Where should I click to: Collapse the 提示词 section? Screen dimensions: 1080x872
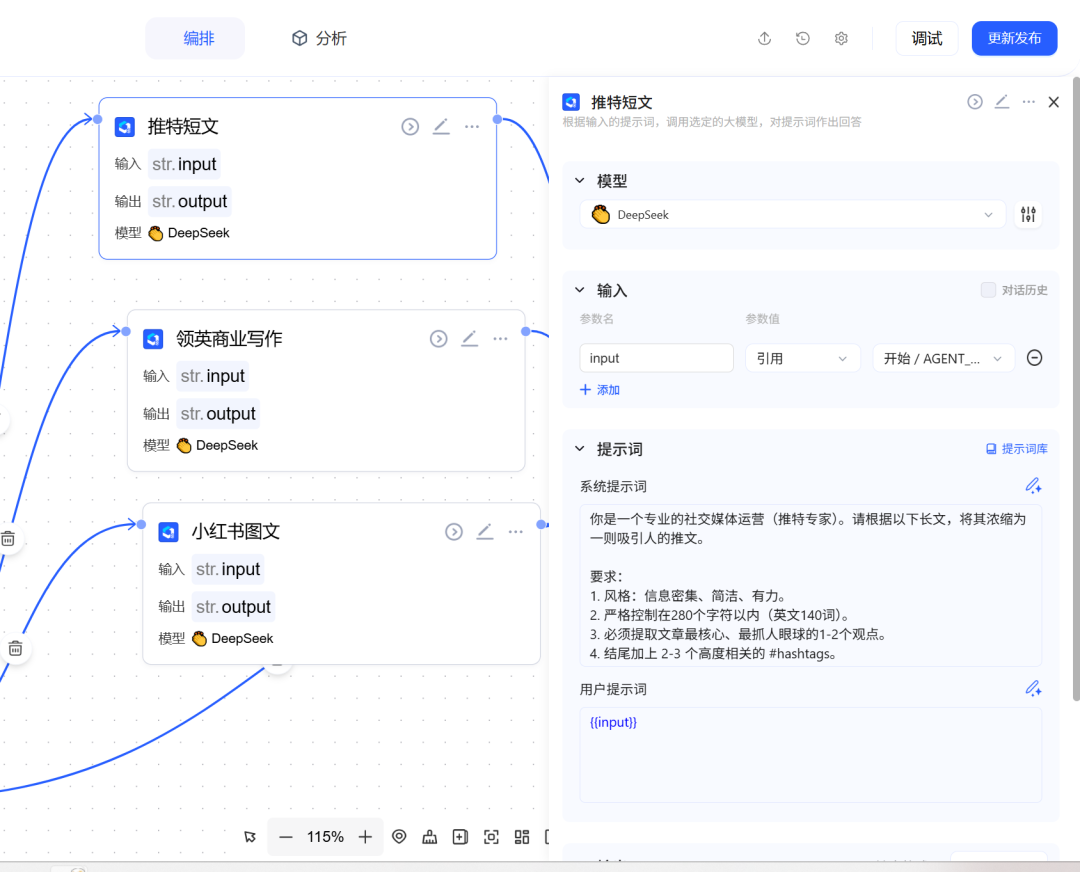click(x=579, y=449)
